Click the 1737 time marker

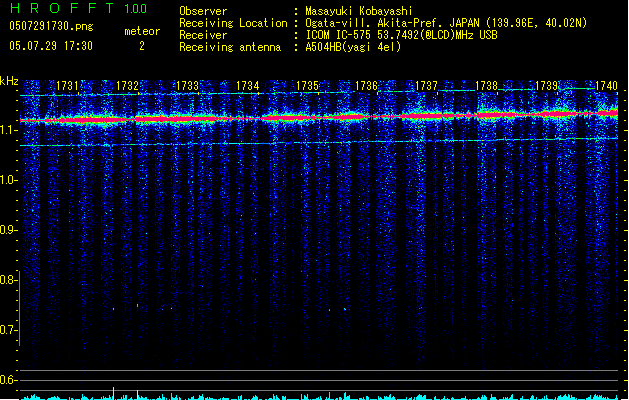[426, 86]
